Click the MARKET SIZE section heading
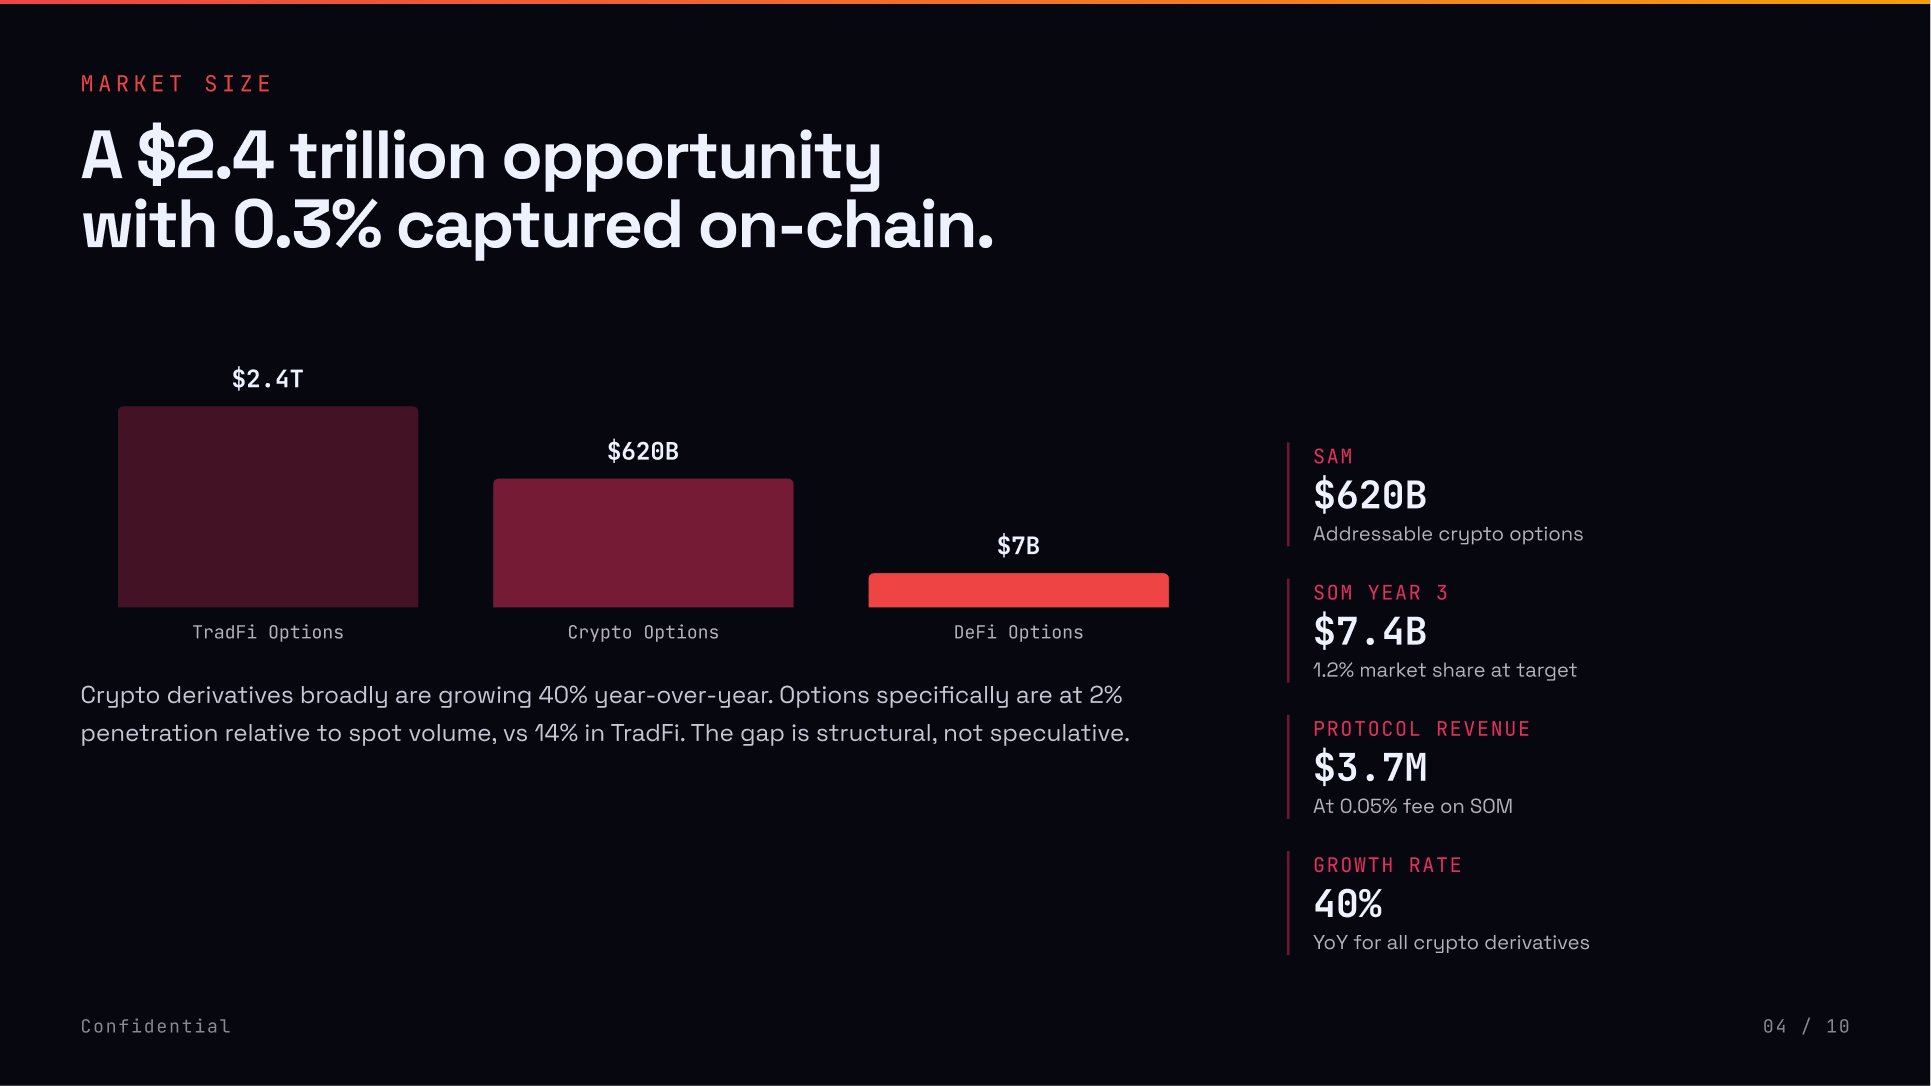Screen dimensions: 1931x1086 coord(176,84)
